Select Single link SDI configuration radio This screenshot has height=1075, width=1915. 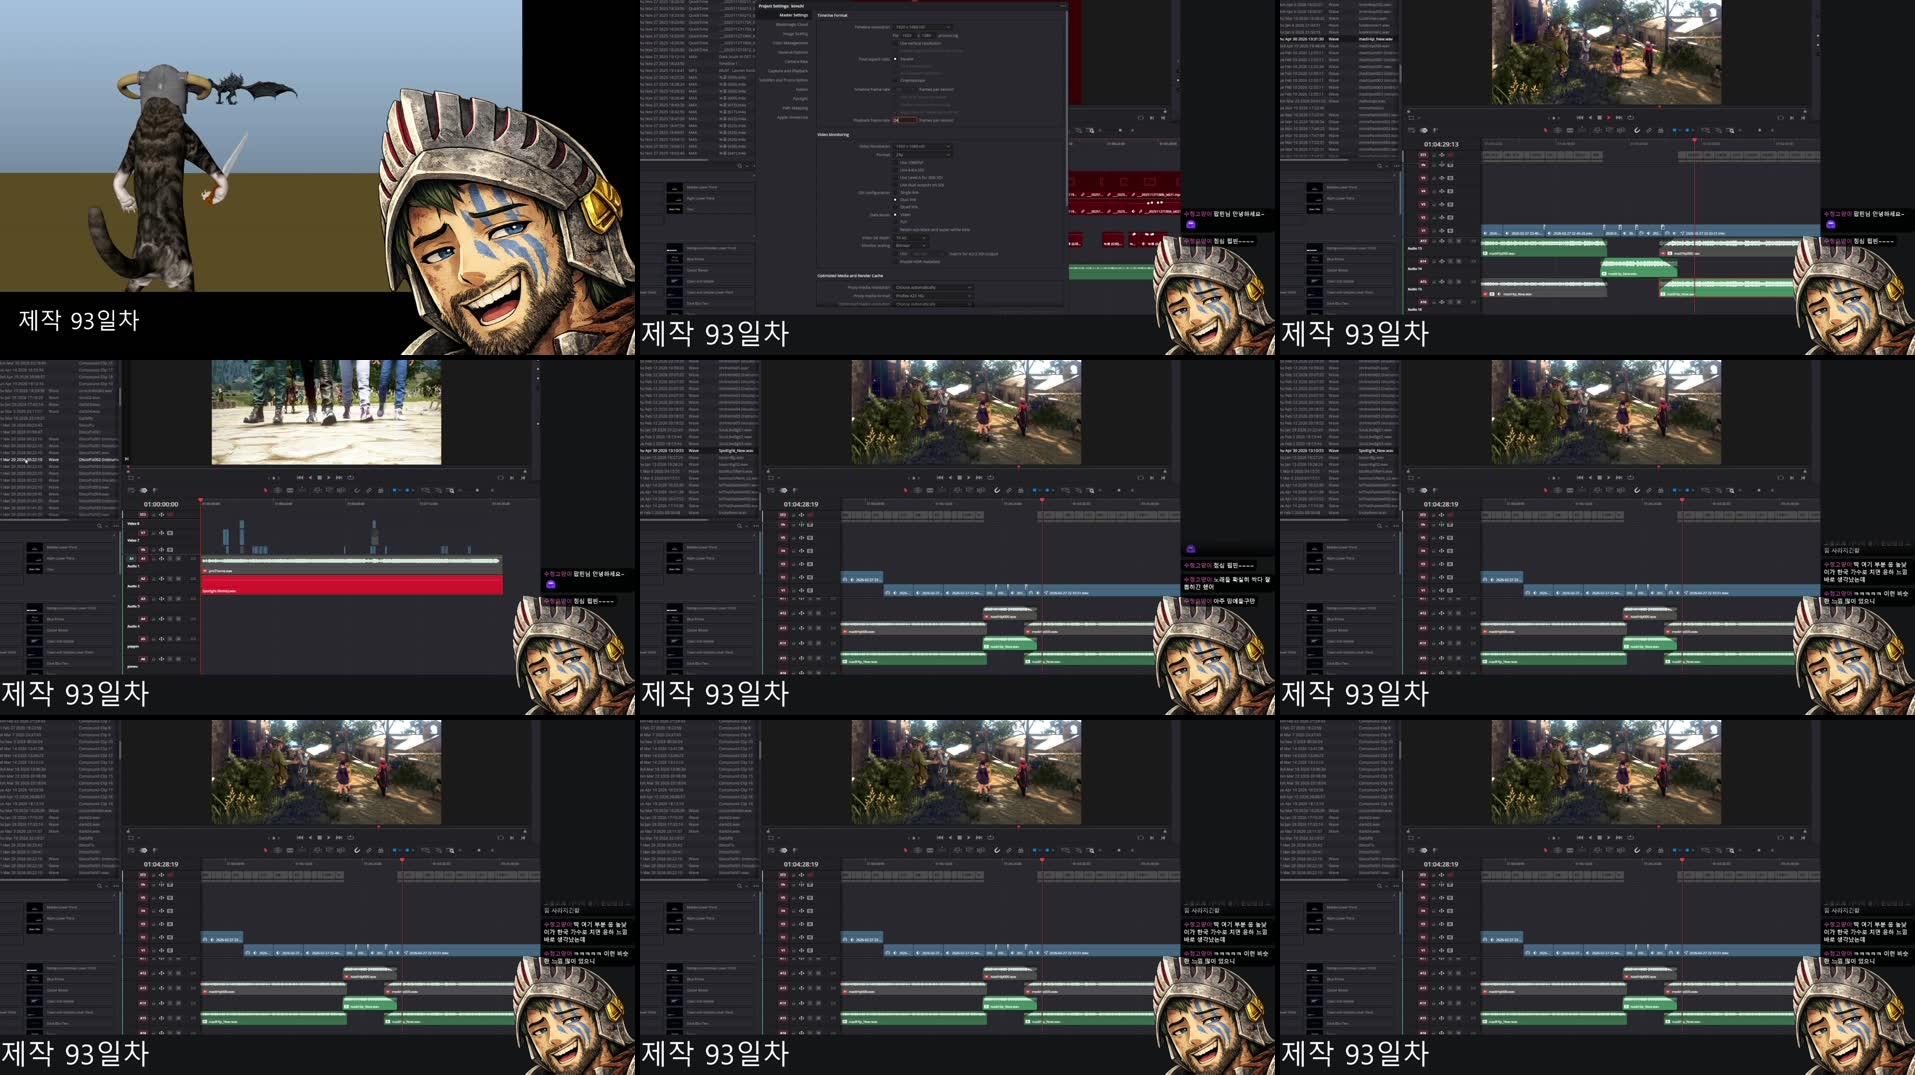[x=895, y=193]
